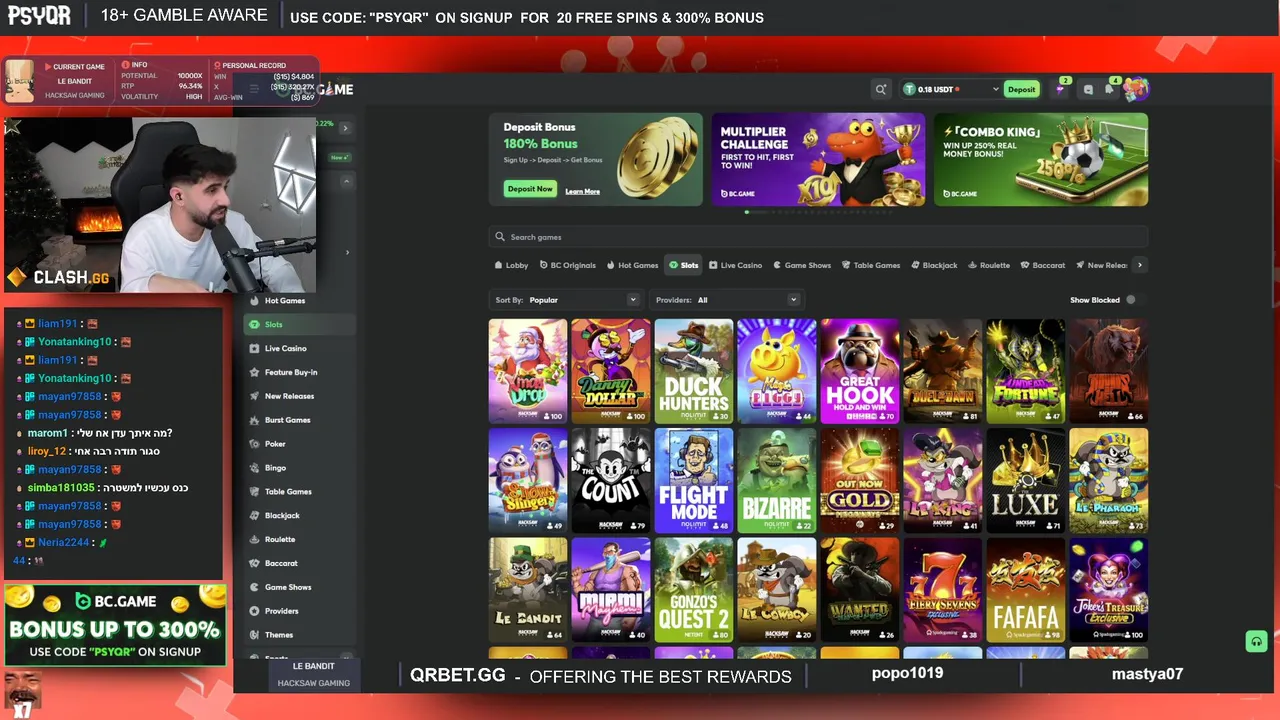Switch to Blackjack category tab
1280x720 pixels.
pos(934,265)
